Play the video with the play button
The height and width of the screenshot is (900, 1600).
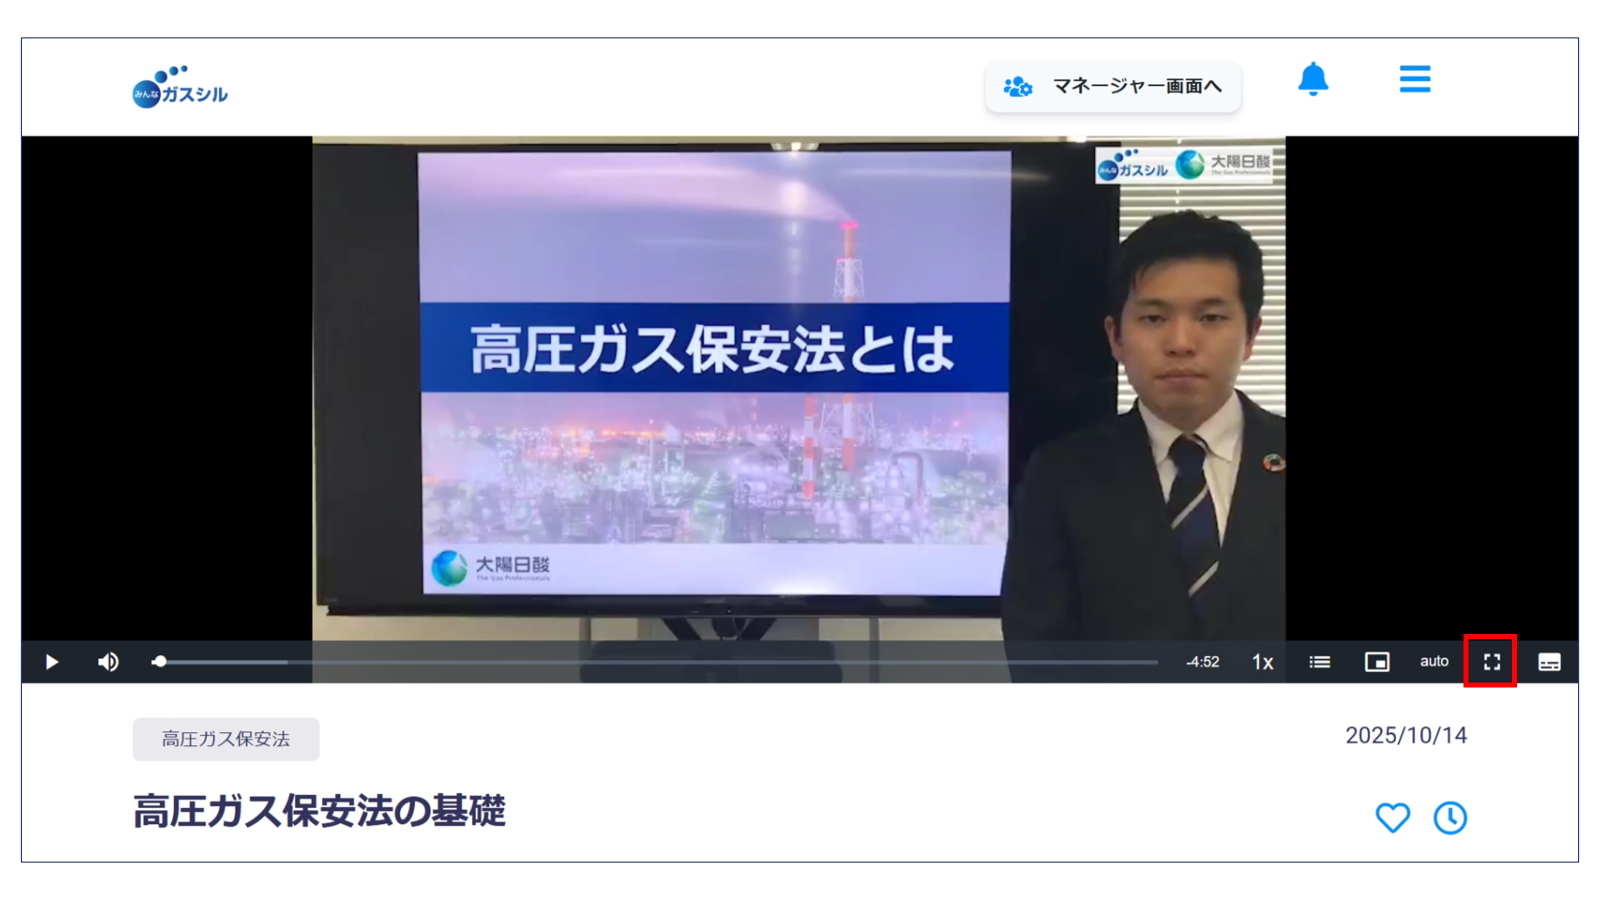click(51, 661)
